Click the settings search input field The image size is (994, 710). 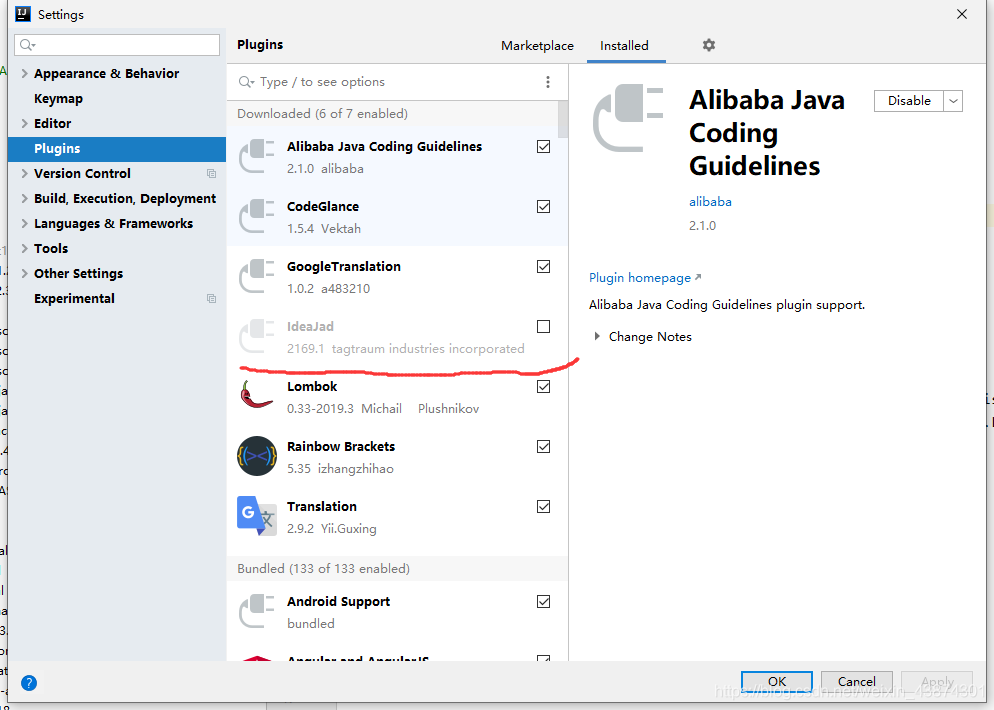pos(117,45)
